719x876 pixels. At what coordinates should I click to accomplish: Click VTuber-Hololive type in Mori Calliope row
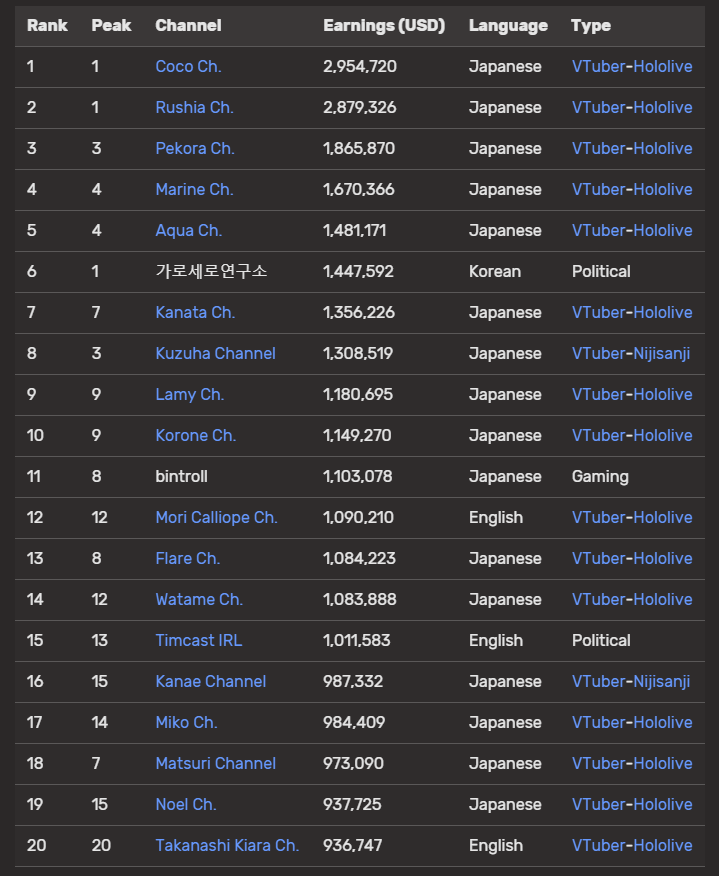tap(632, 517)
